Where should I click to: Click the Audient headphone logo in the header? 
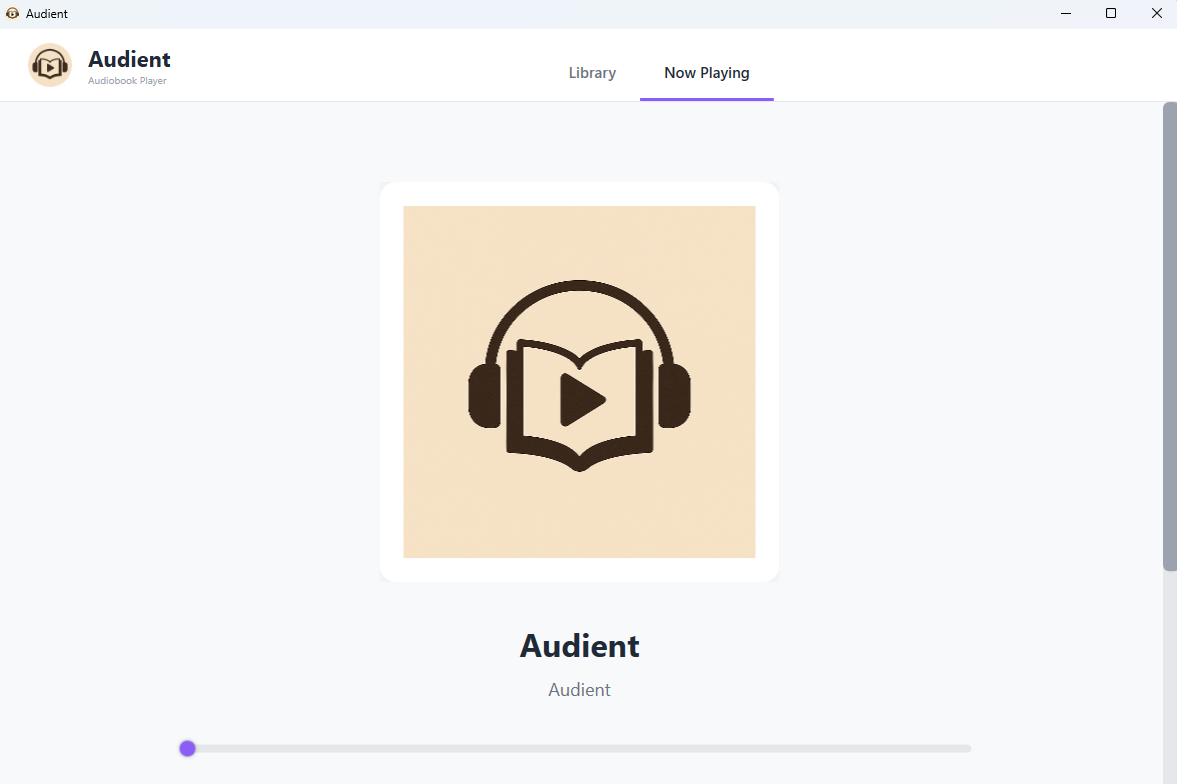[49, 64]
